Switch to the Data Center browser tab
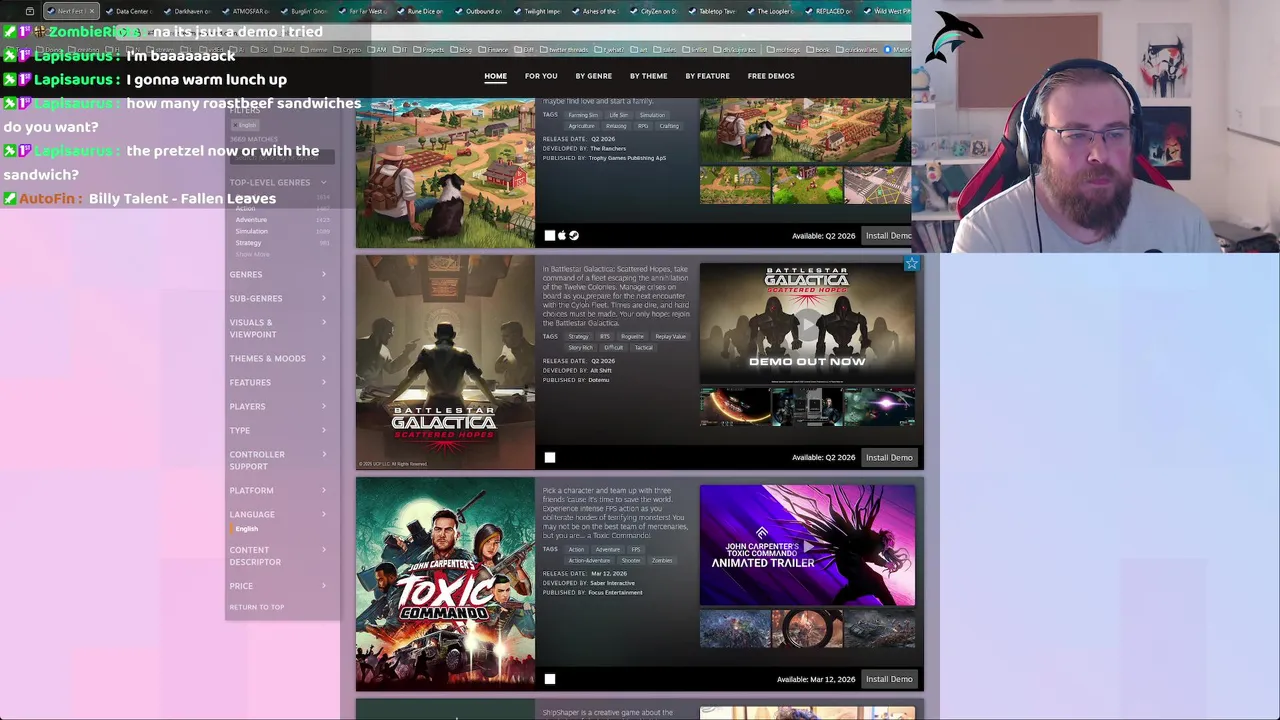 tap(127, 11)
